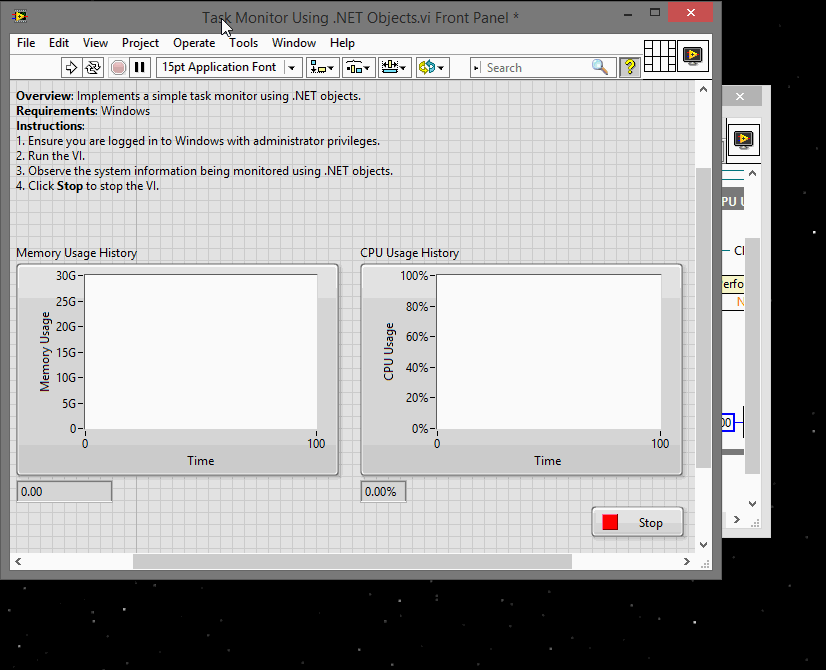This screenshot has height=670, width=826.
Task: Select the memory usage value field showing 0.00
Action: click(64, 490)
